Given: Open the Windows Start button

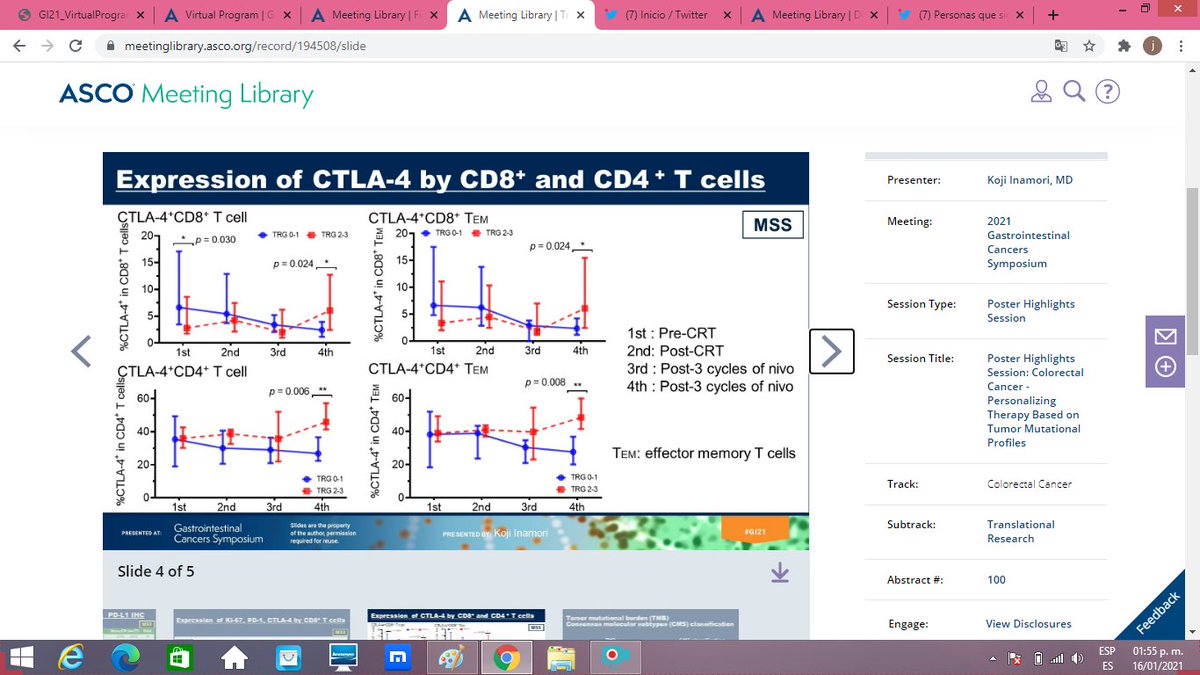Looking at the screenshot, I should coord(21,657).
